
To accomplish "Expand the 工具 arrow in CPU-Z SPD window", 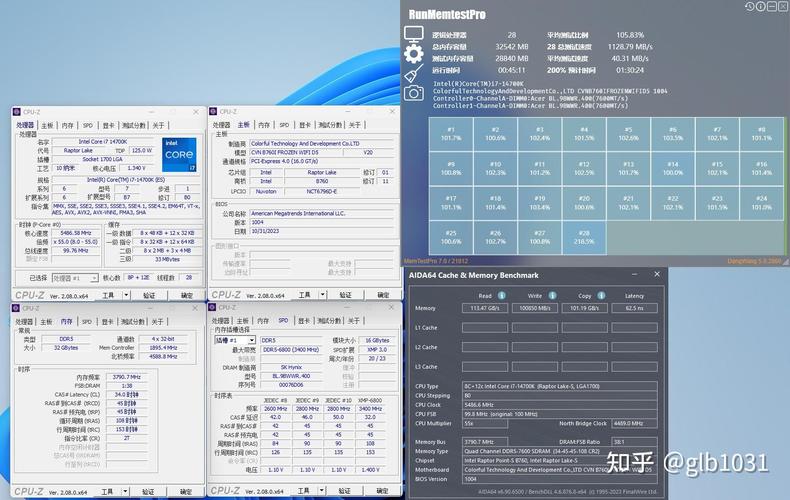I will pos(321,490).
